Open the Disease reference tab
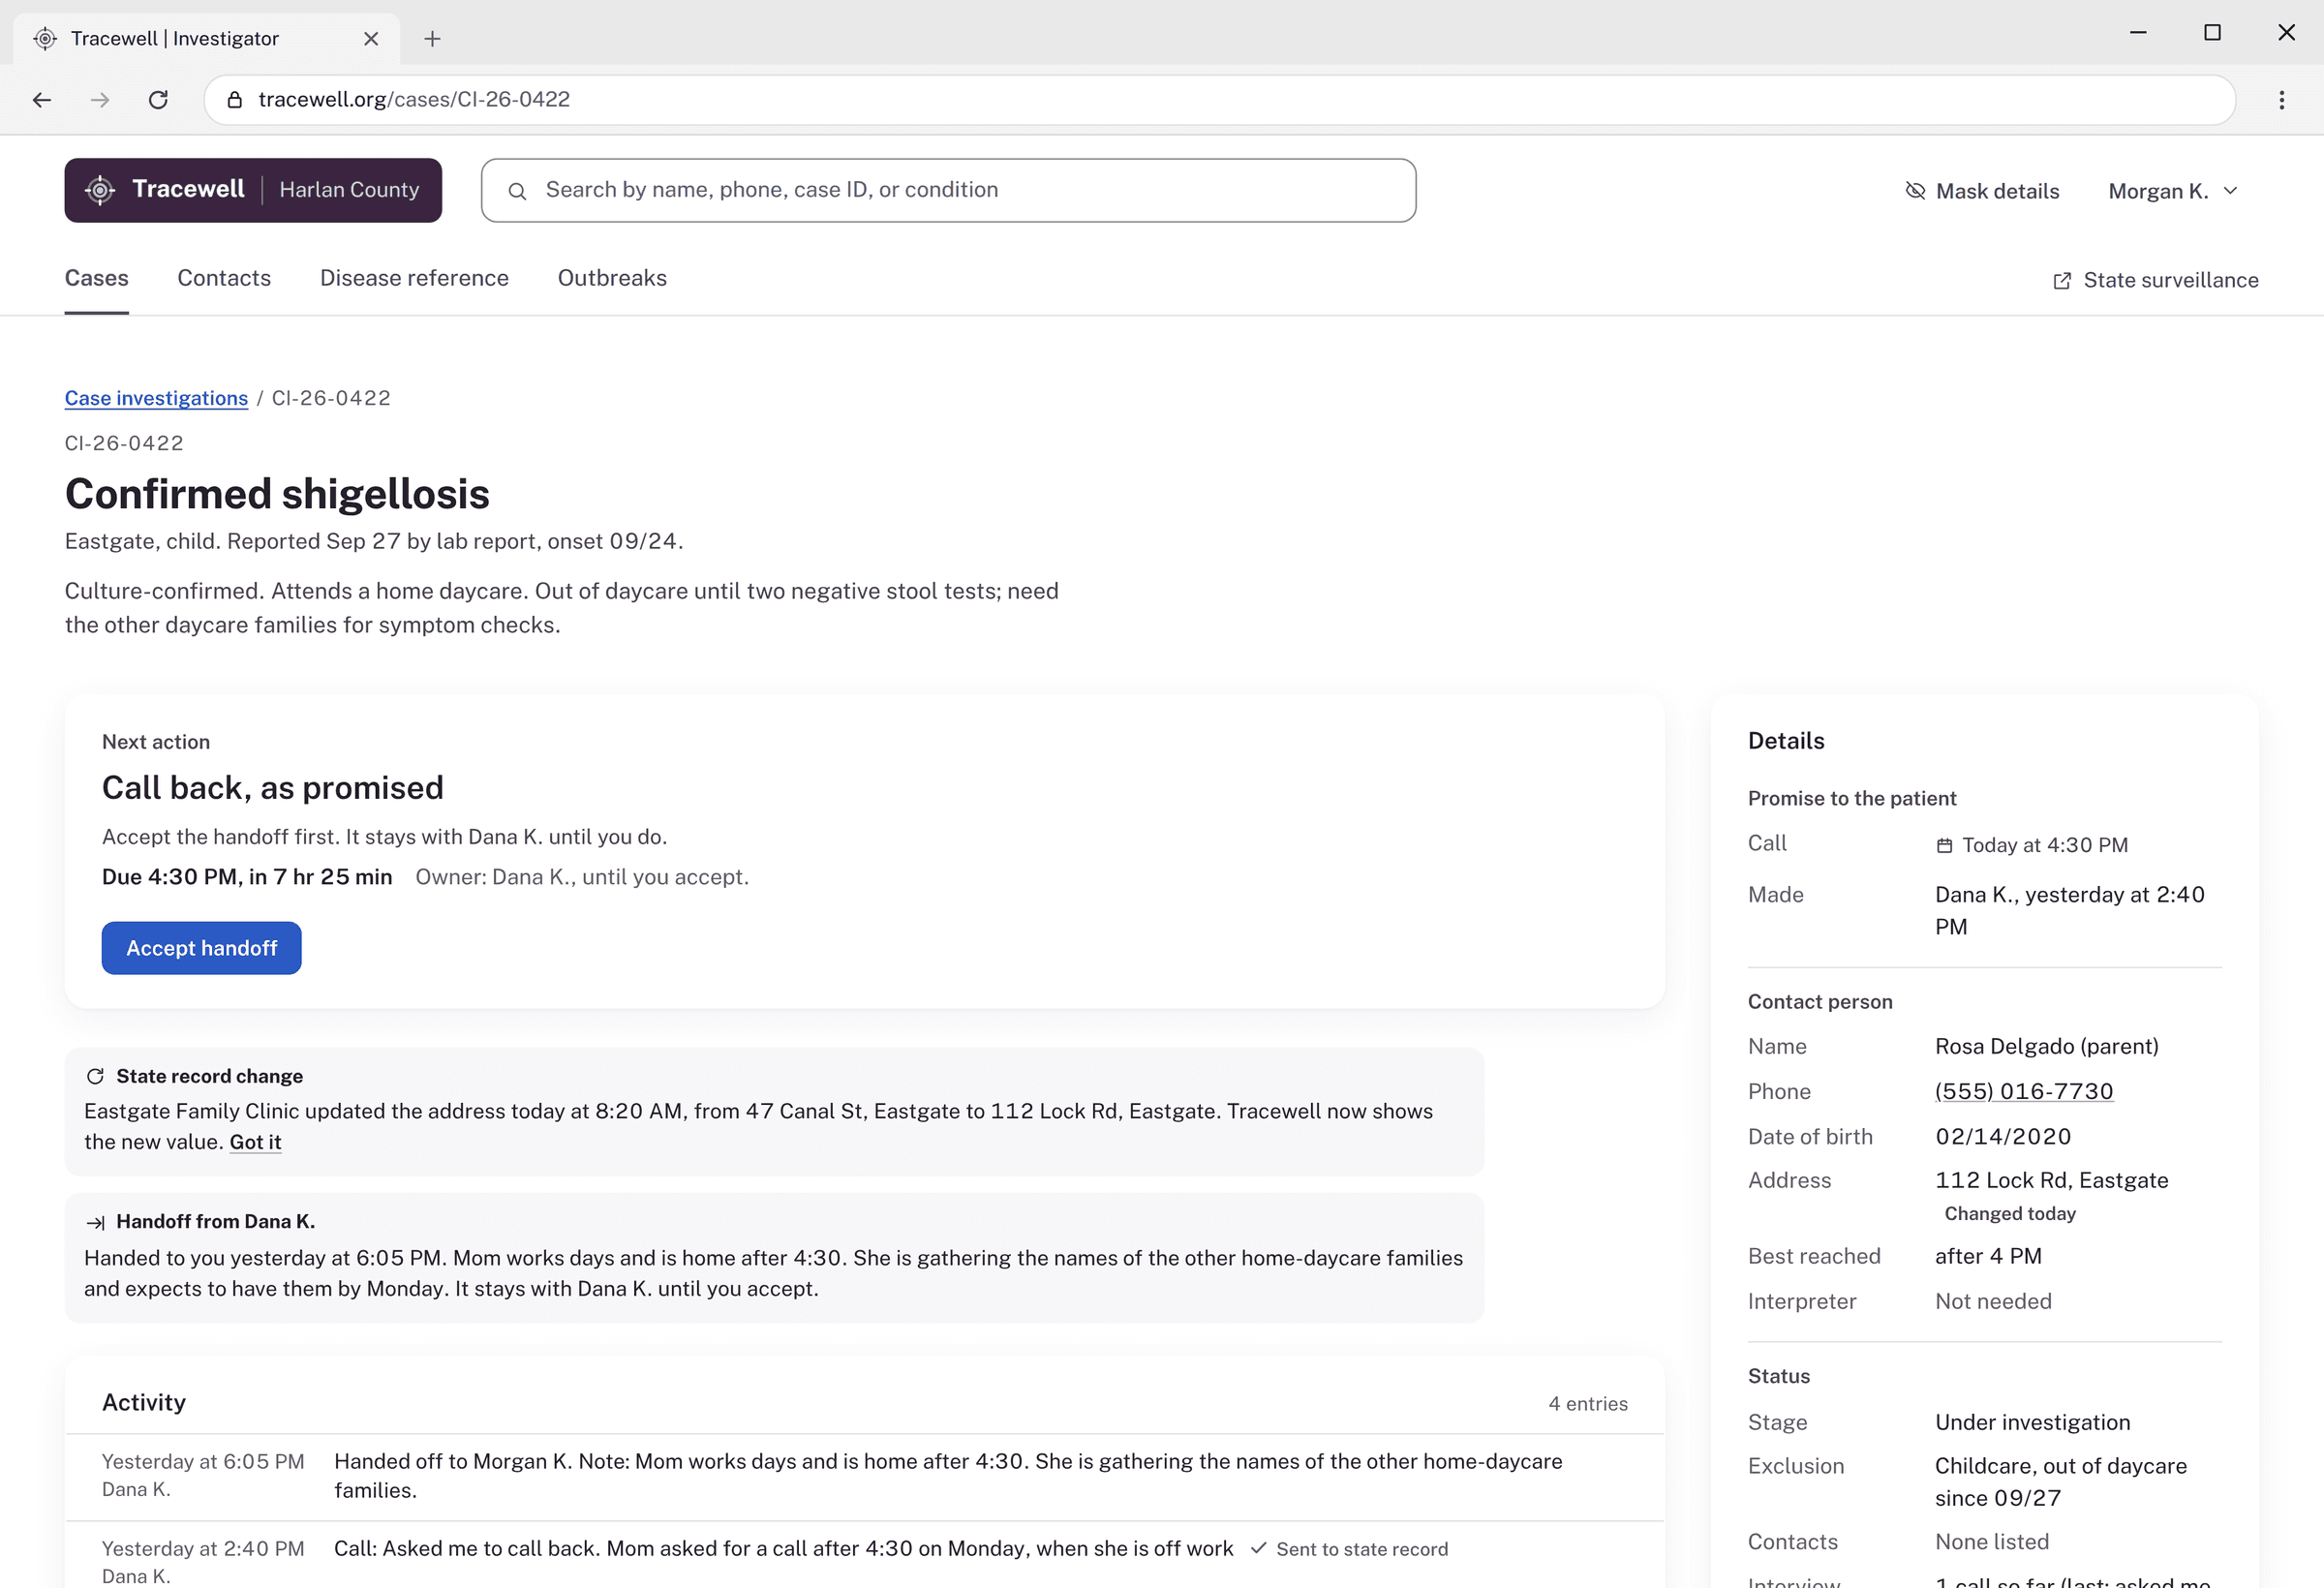 coord(414,278)
